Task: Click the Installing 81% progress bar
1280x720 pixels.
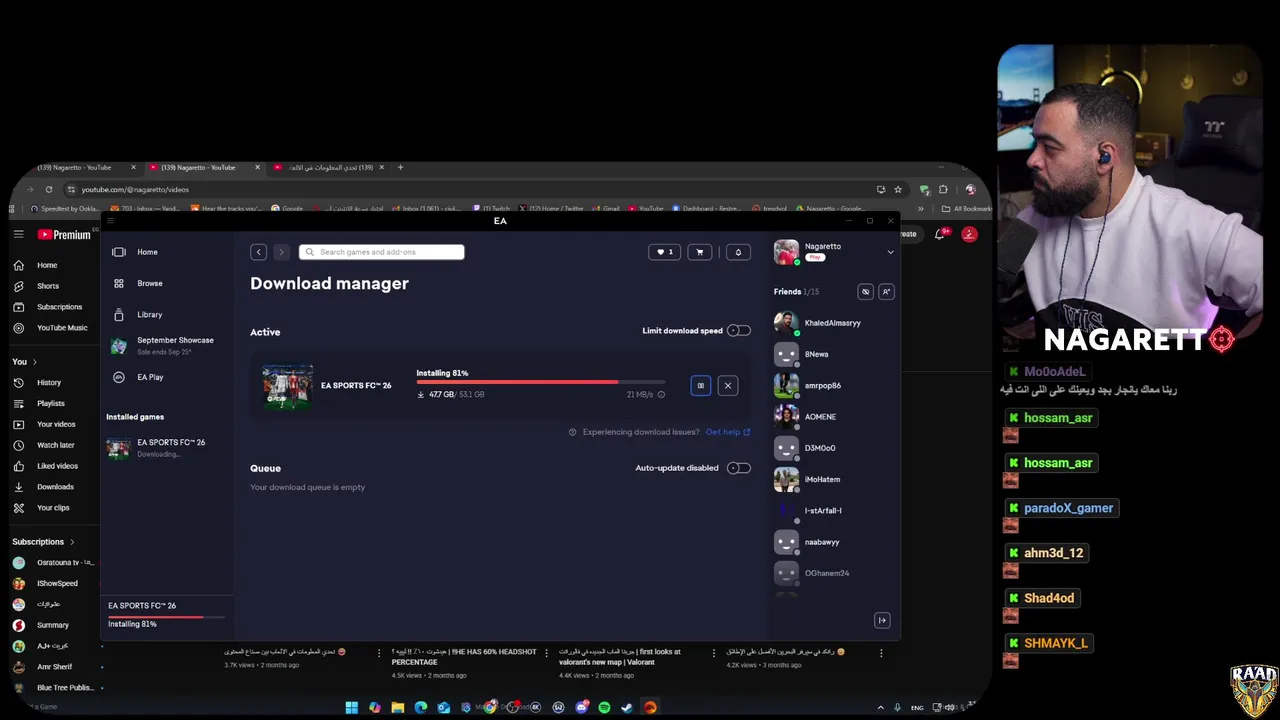Action: [540, 382]
